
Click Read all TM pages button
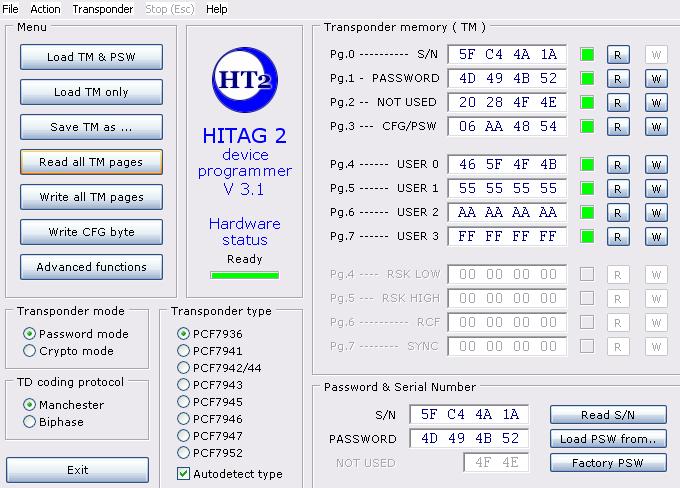pyautogui.click(x=91, y=162)
